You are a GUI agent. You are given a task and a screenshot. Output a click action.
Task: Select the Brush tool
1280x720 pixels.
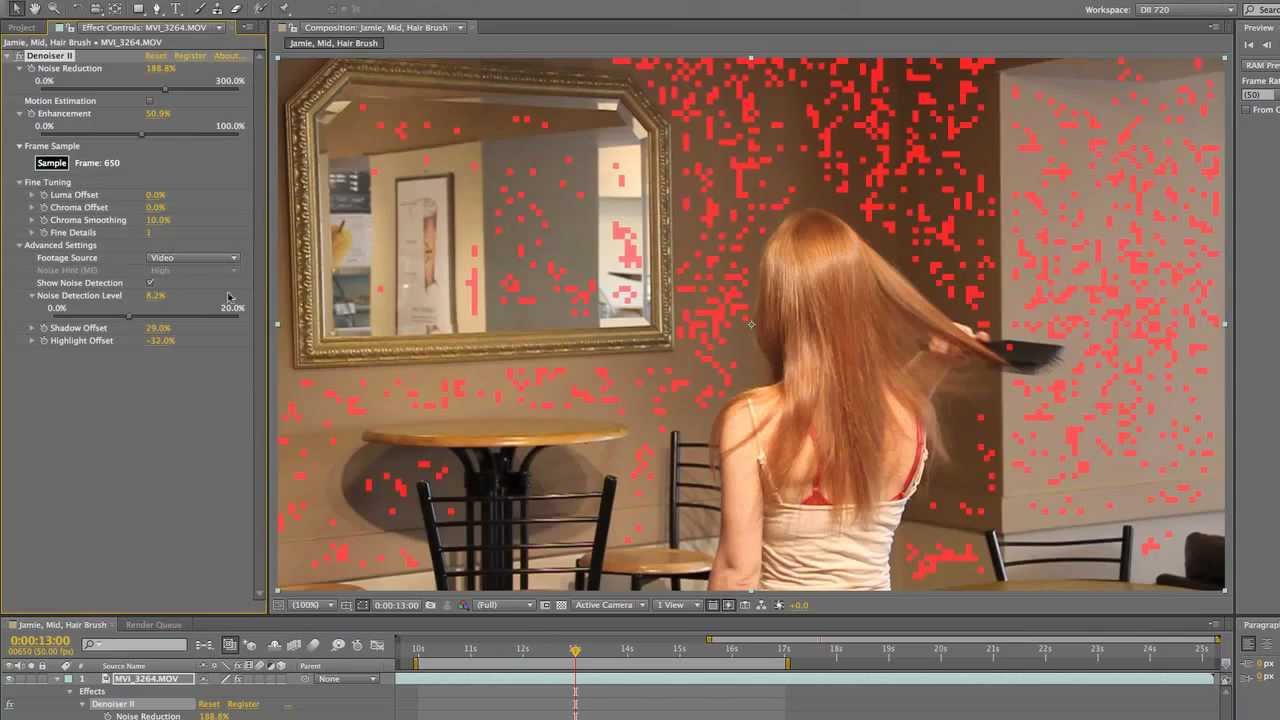tap(200, 8)
